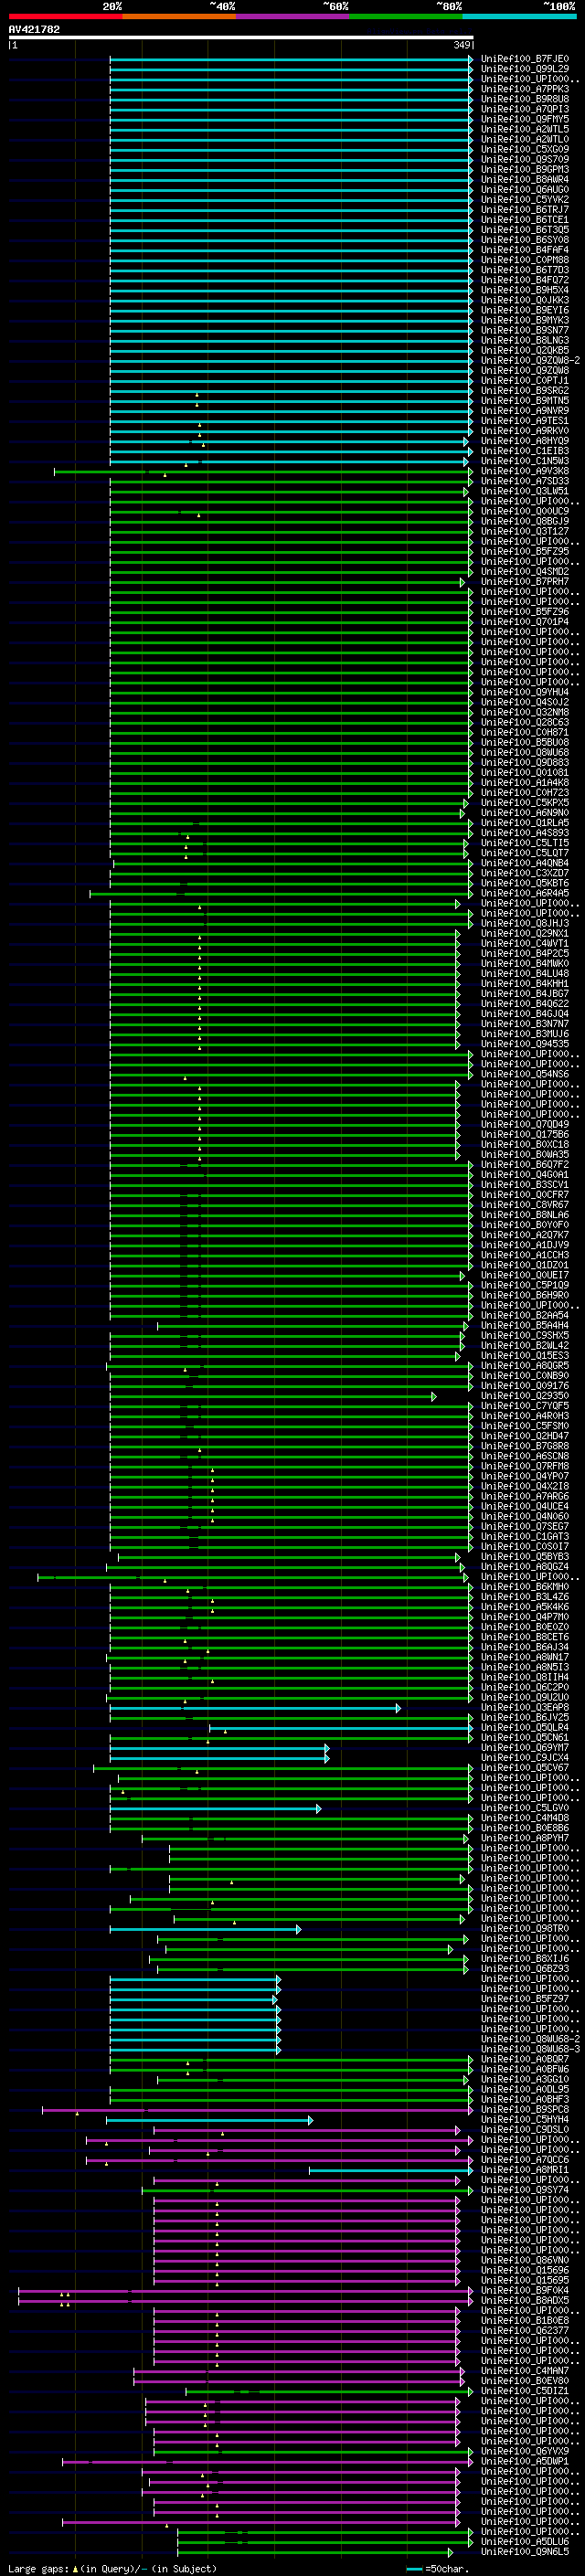
Task: Click hit UniRef100_B9F0K4
Action: tap(525, 2290)
